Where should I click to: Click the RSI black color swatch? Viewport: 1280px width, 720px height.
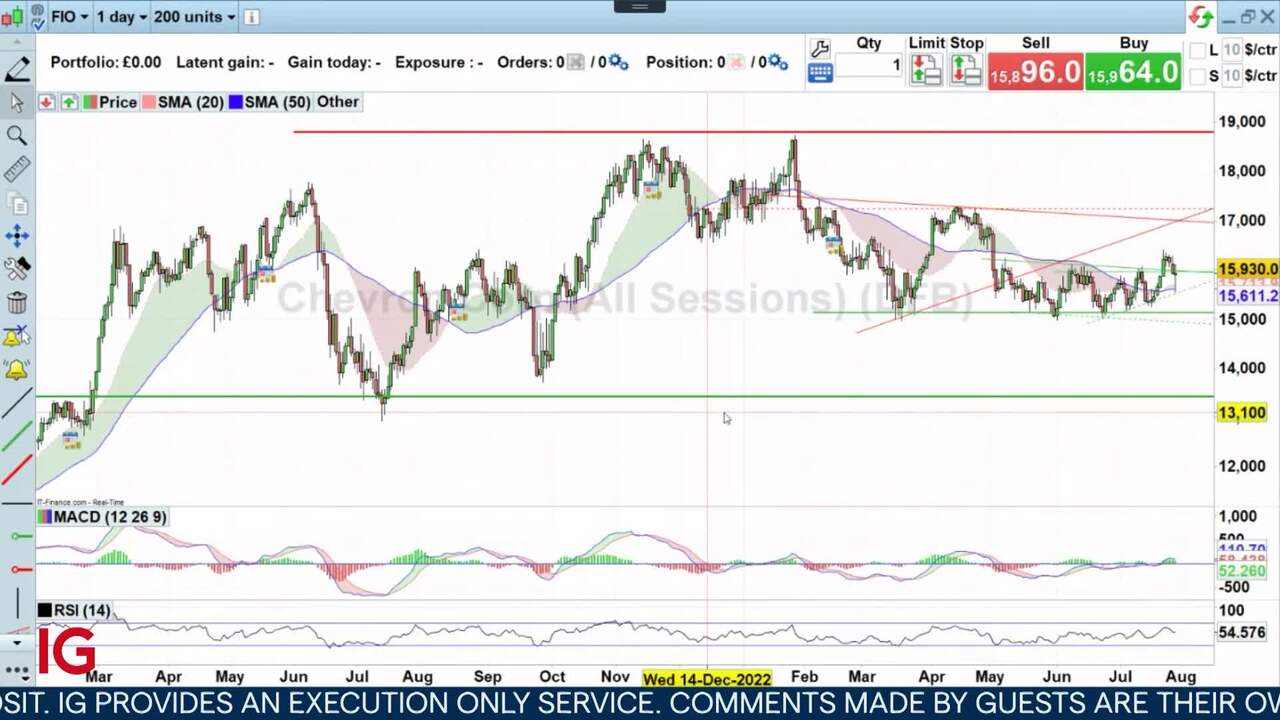click(x=45, y=611)
